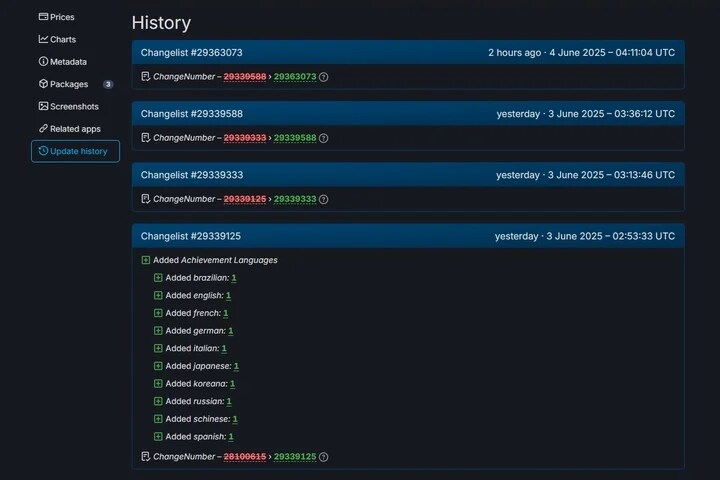Click the Related apps link icon

[43, 129]
